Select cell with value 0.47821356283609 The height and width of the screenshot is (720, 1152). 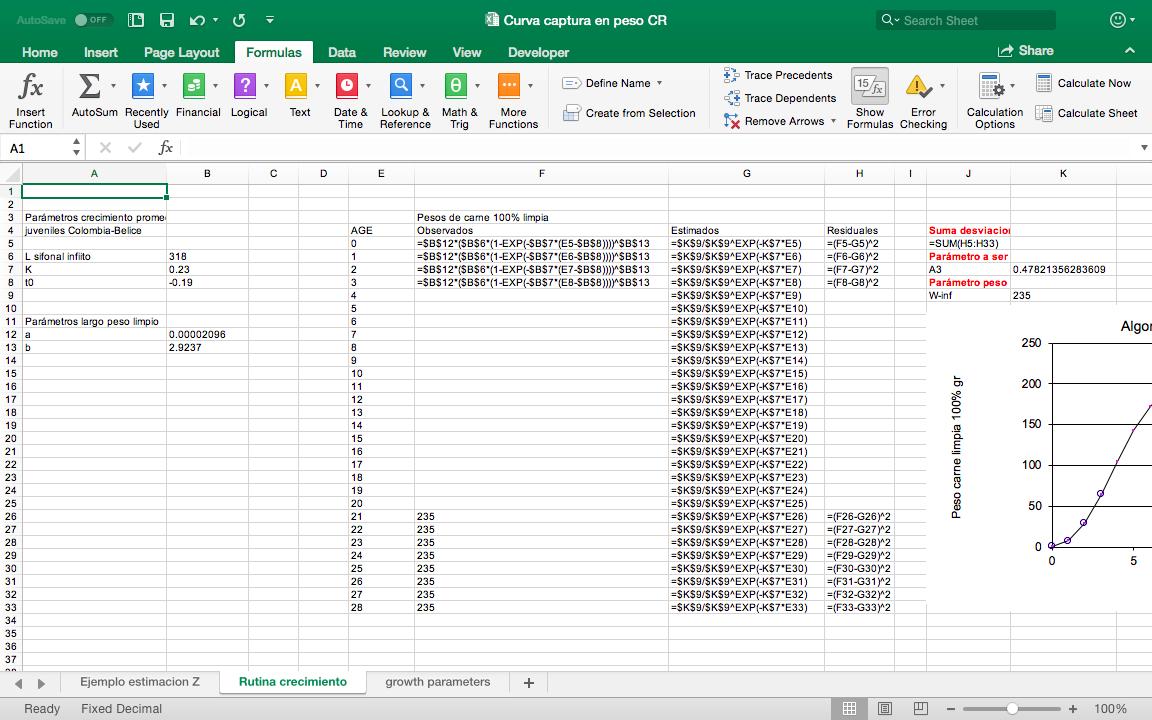coord(1063,270)
